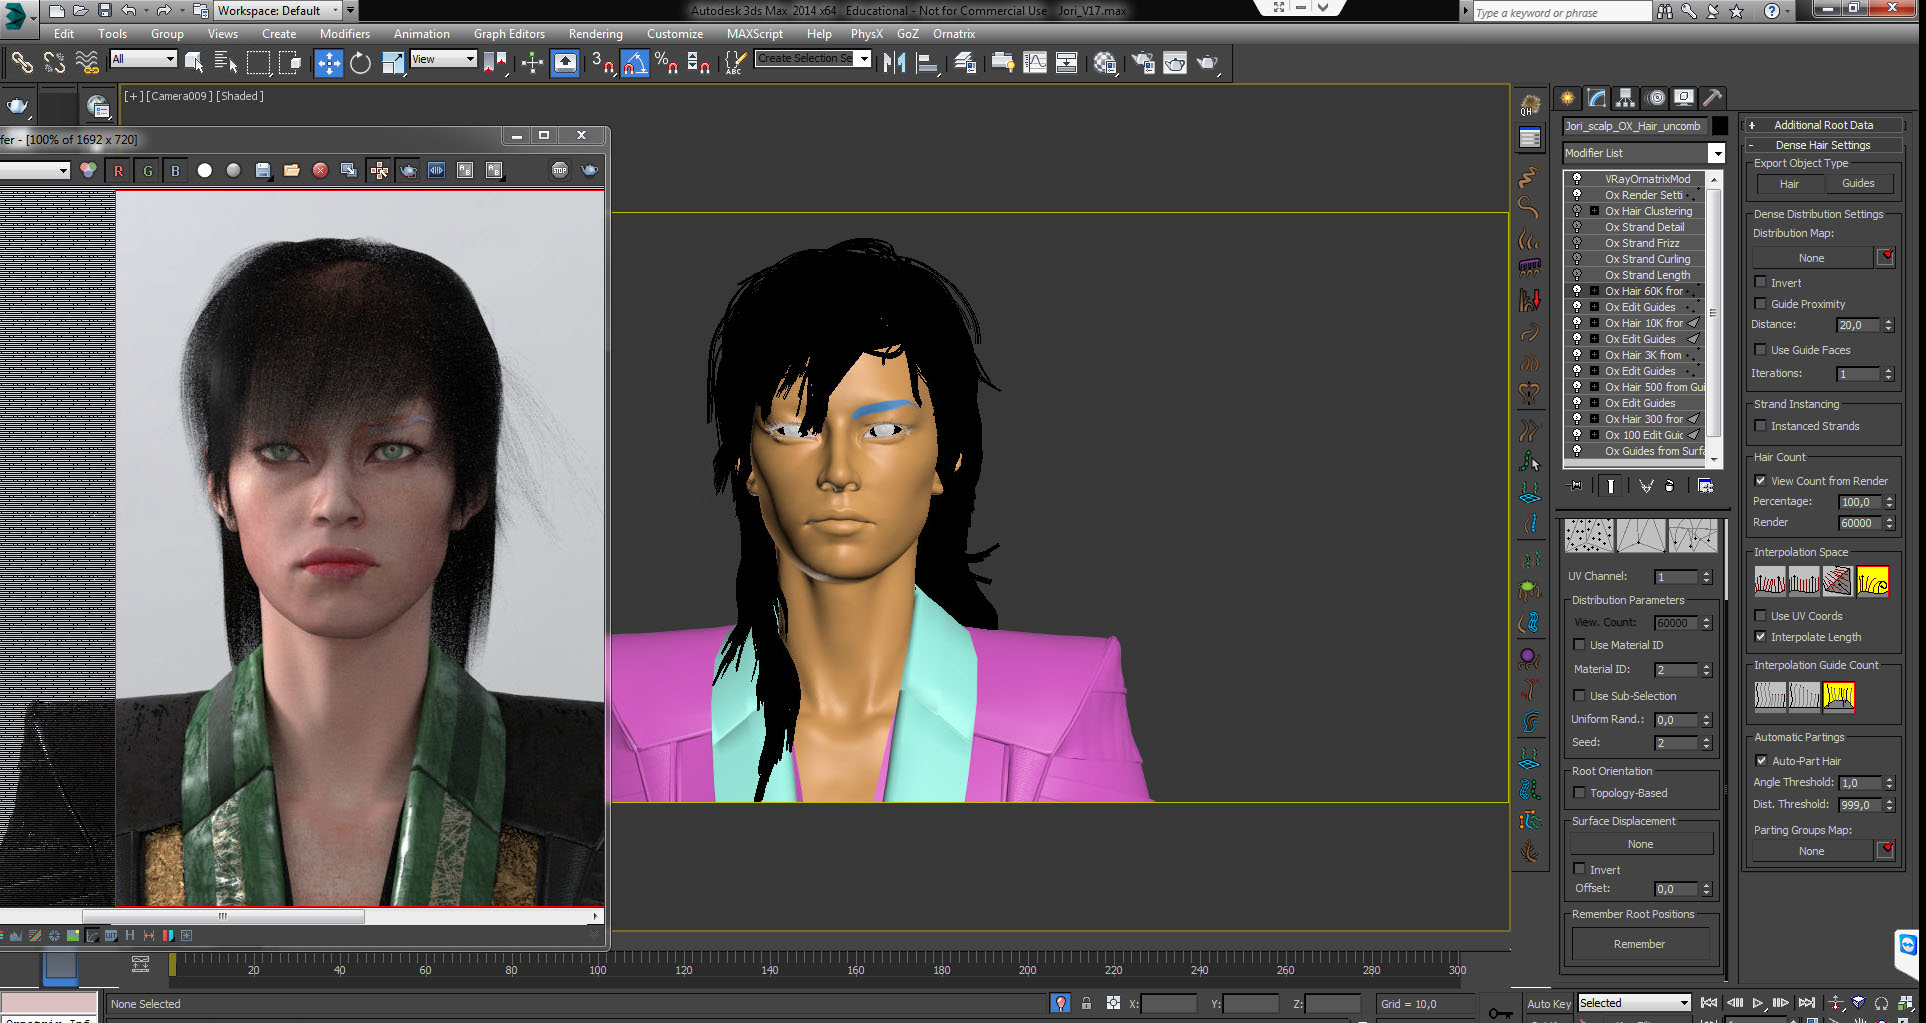Click the Mirror tool icon
The image size is (1926, 1023).
pyautogui.click(x=894, y=63)
